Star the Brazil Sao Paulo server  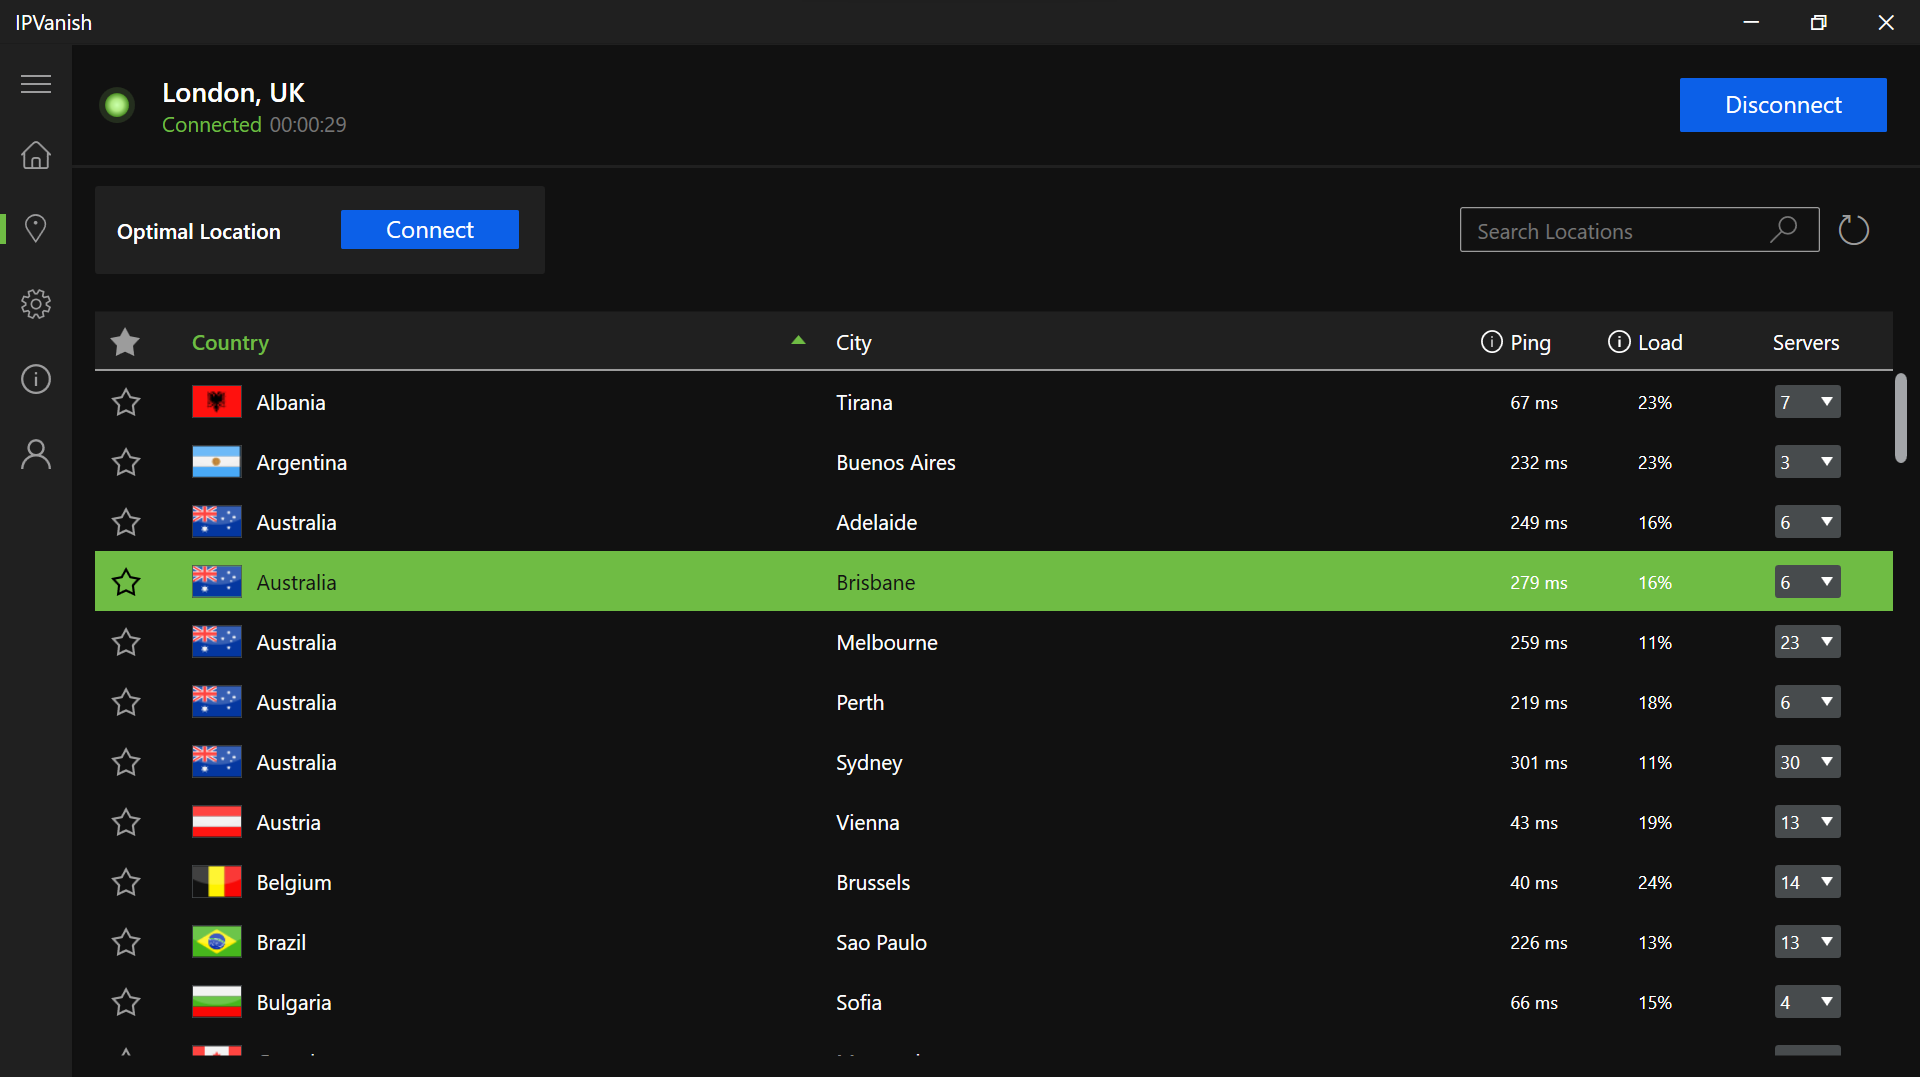[126, 942]
